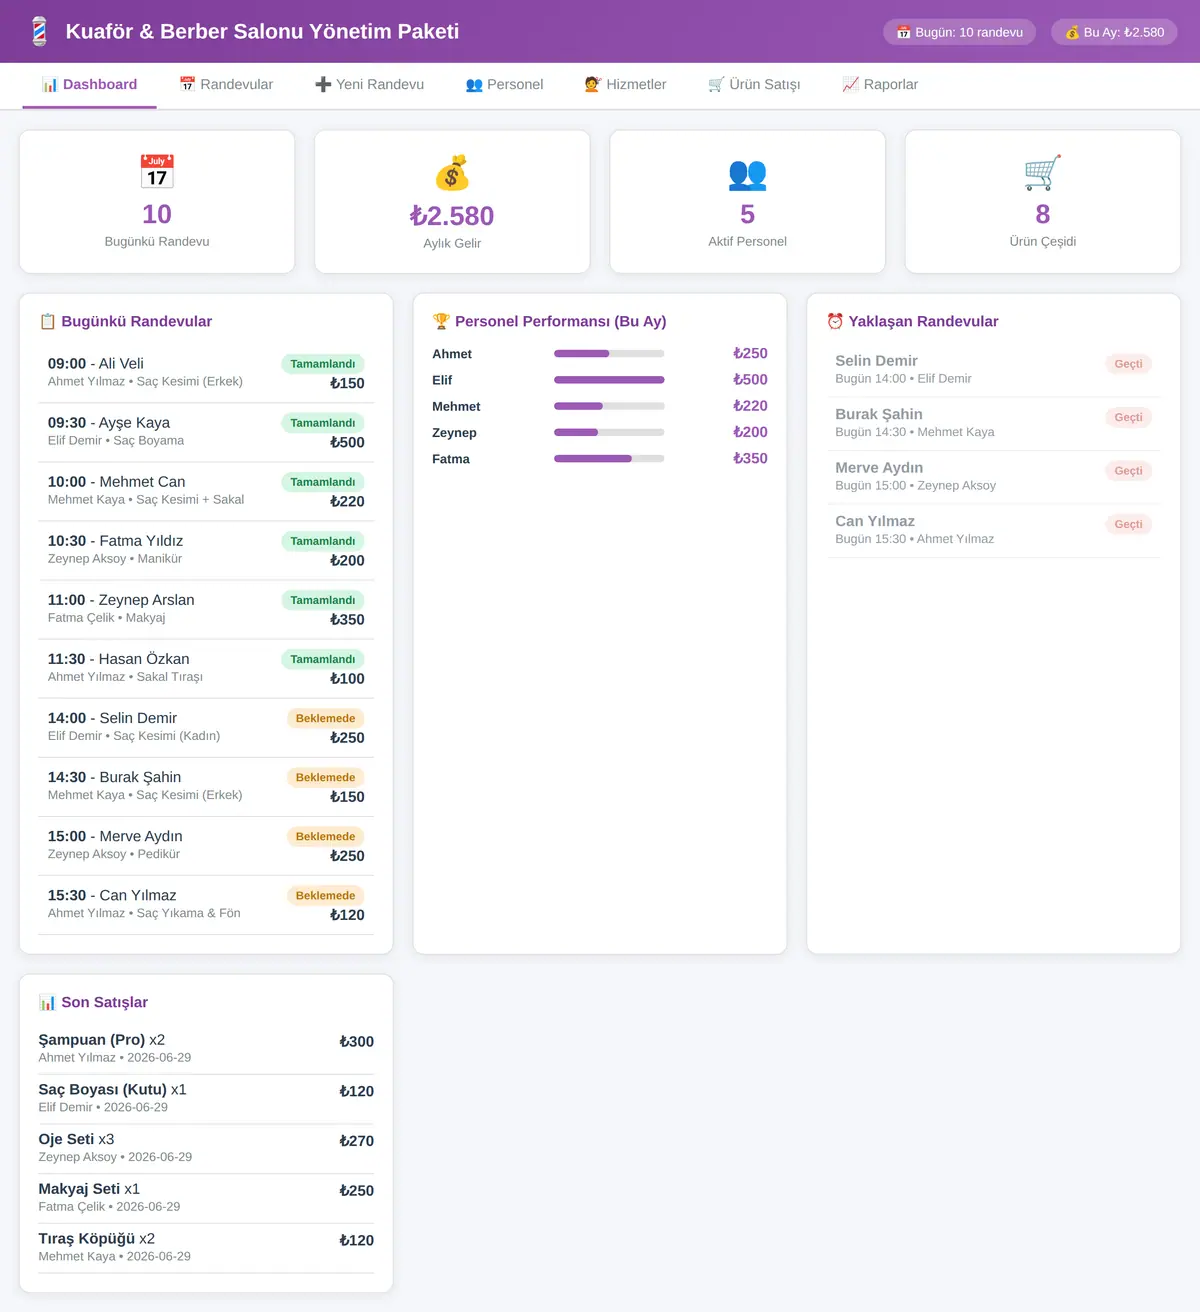Click Beklemede status on Selin Demir appointment

(x=325, y=718)
